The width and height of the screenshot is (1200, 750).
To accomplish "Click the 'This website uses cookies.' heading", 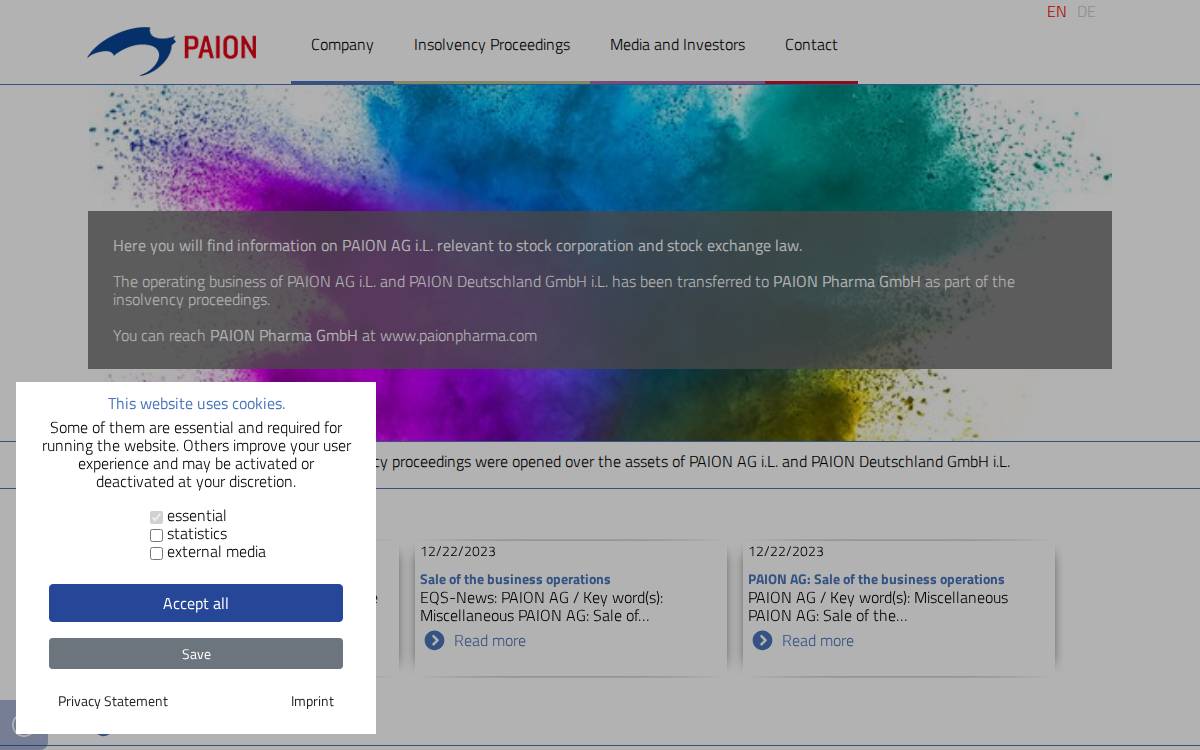I will (196, 404).
